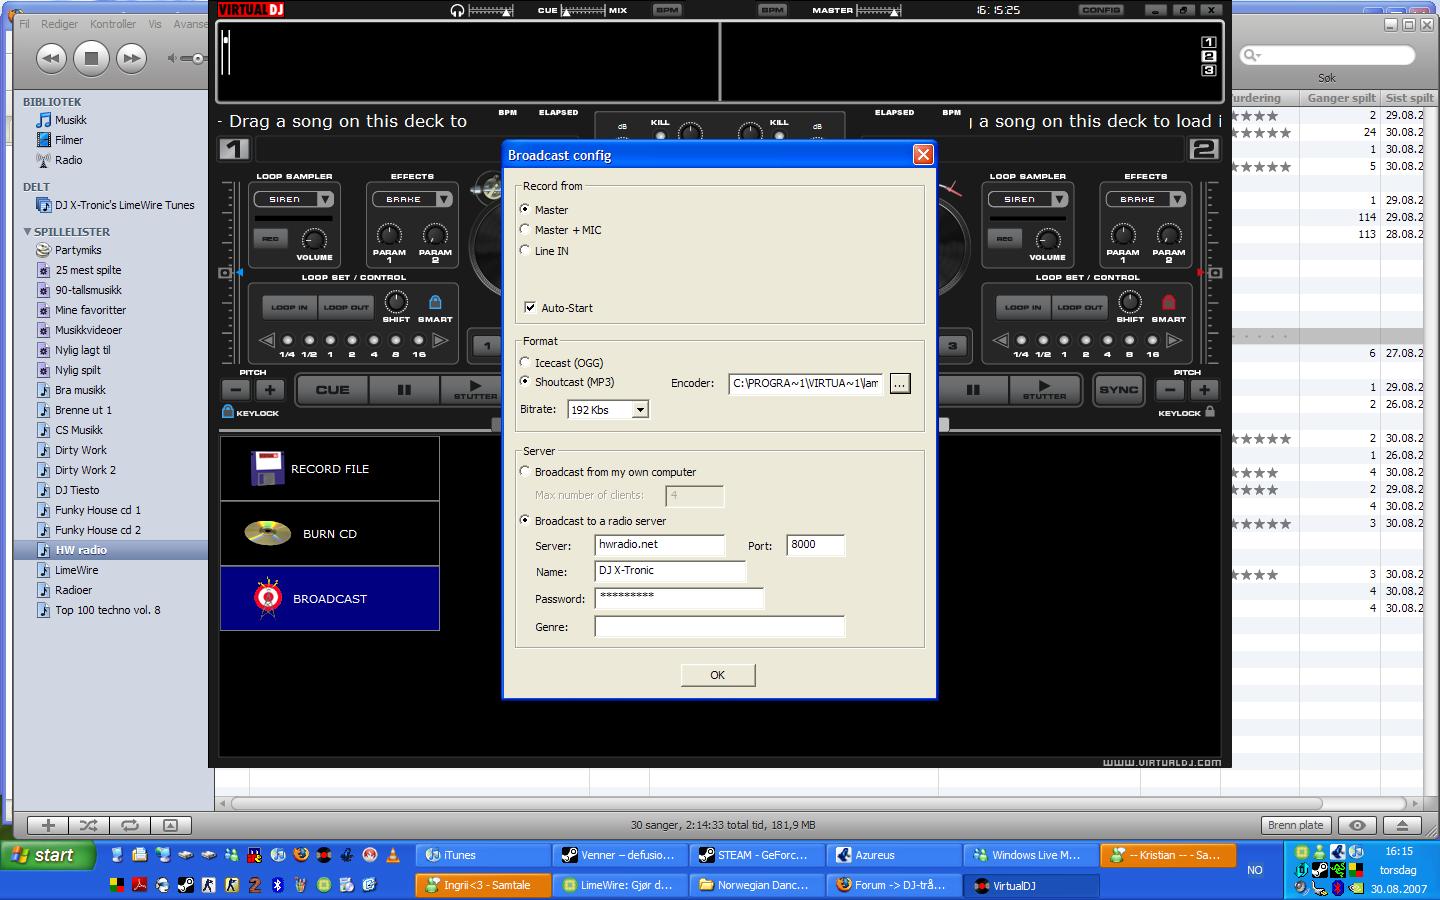Uncheck the Auto-Start checkbox
Viewport: 1440px width, 900px height.
pos(530,307)
